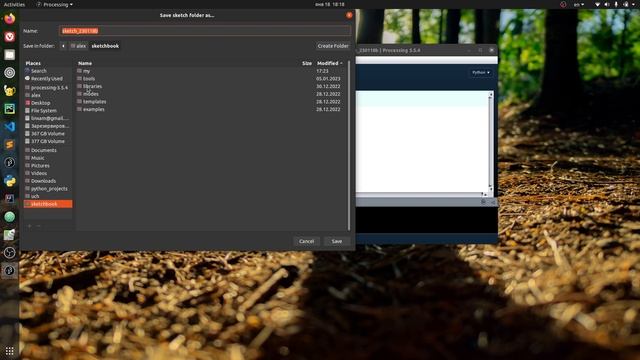Click the 05.01.2023 modified date
640x360 pixels.
[328, 79]
